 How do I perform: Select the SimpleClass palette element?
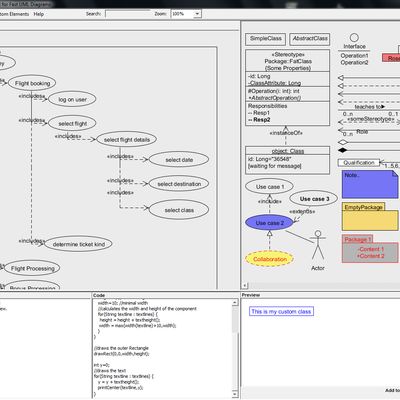tap(266, 39)
